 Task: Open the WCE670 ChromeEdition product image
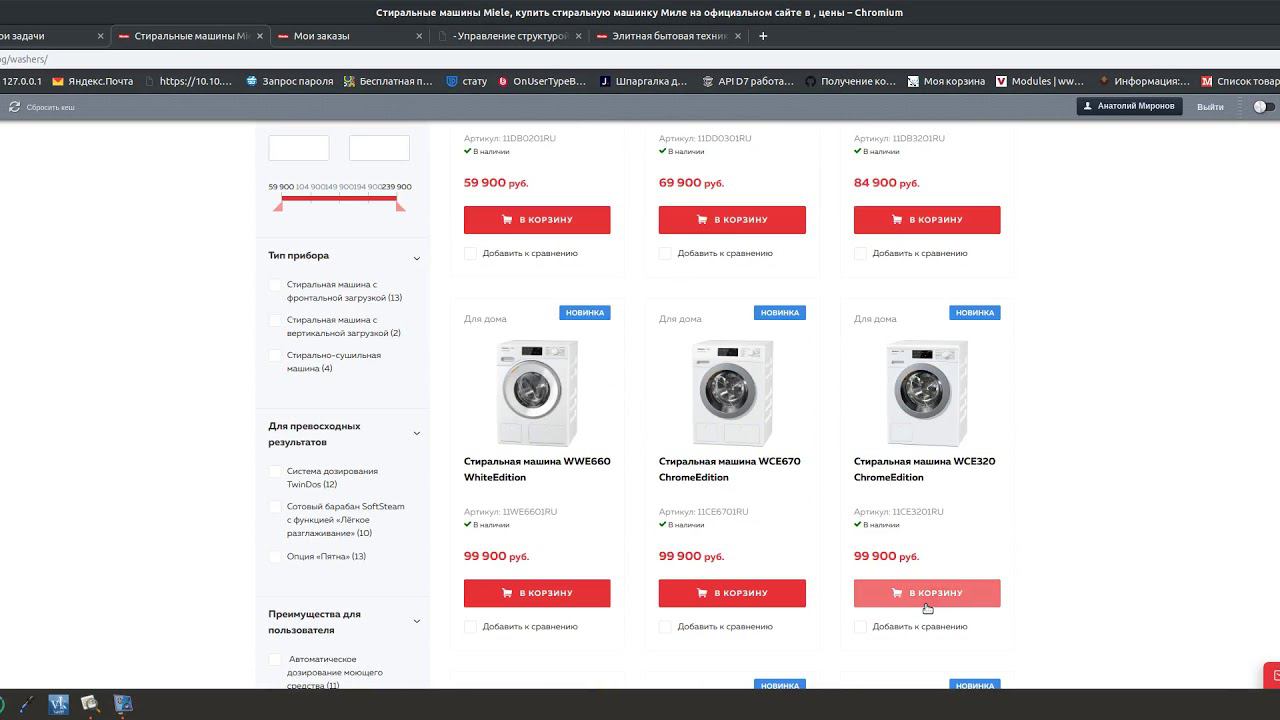click(x=732, y=392)
